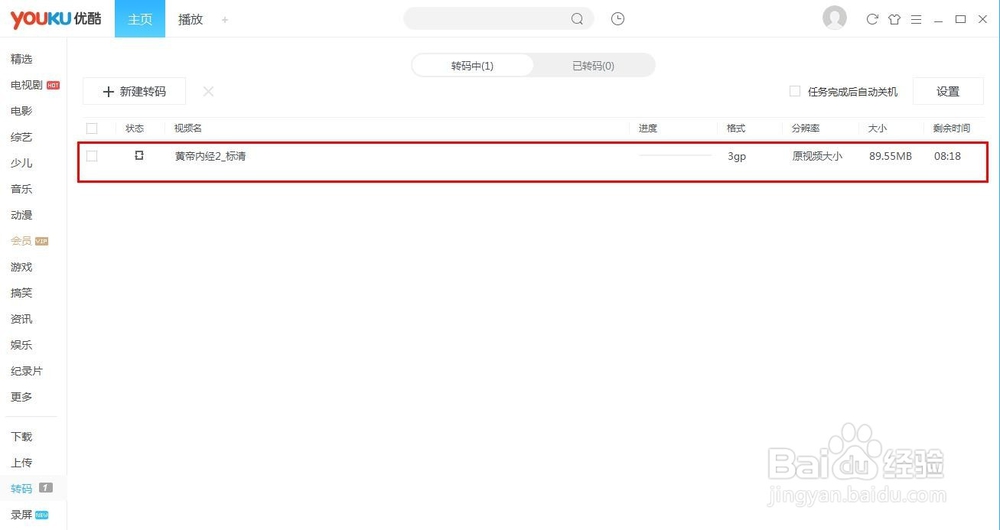Open 纪录片 in the sidebar
This screenshot has width=1000, height=530.
click(26, 371)
